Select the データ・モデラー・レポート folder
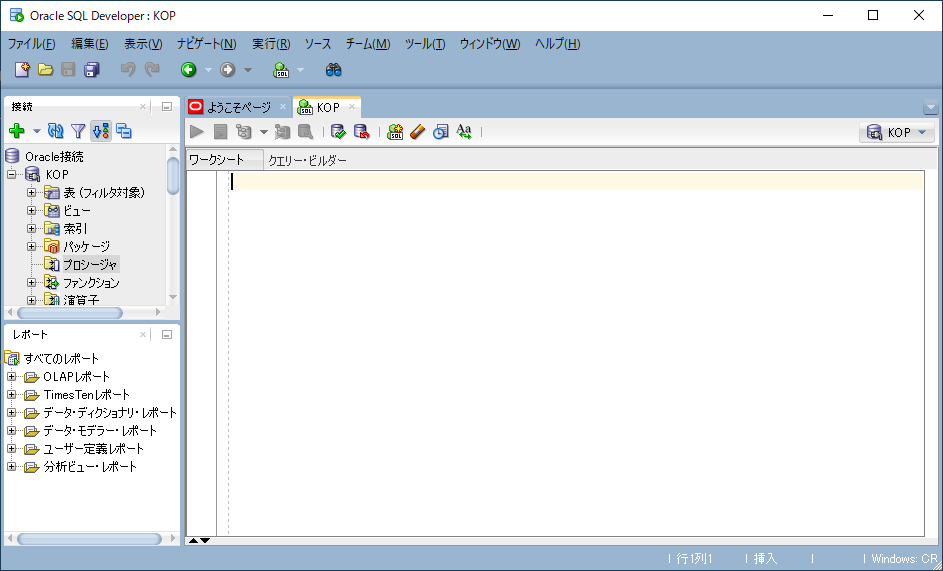 (x=100, y=431)
